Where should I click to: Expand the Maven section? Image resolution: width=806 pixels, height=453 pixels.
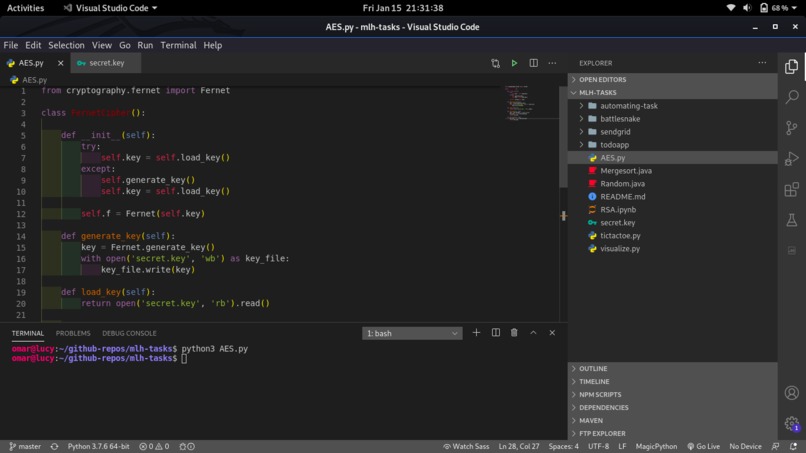(672, 420)
